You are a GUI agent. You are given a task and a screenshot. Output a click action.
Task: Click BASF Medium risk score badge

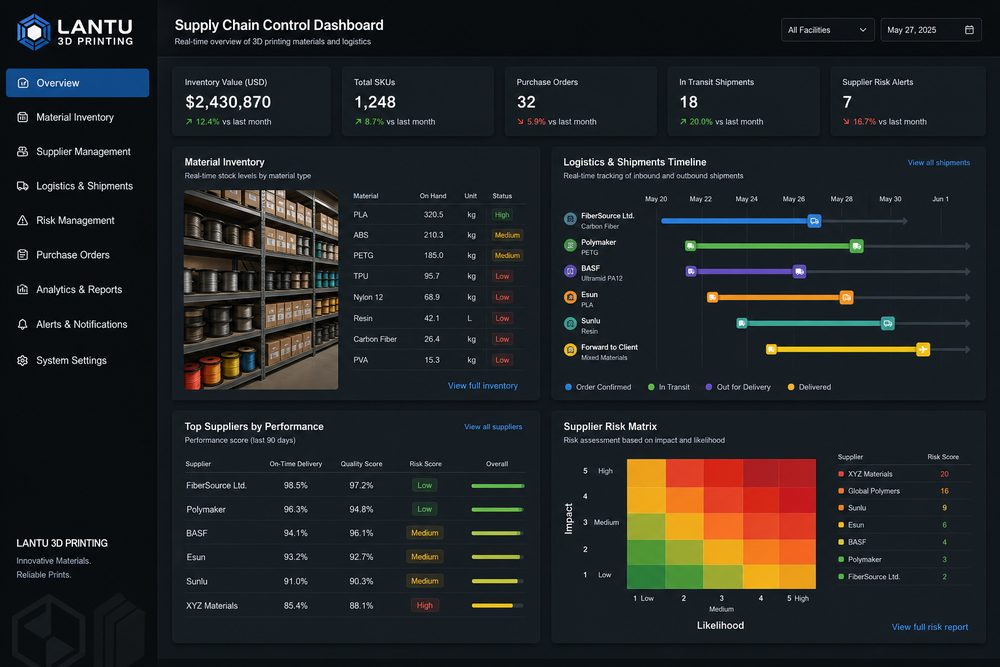pos(425,533)
